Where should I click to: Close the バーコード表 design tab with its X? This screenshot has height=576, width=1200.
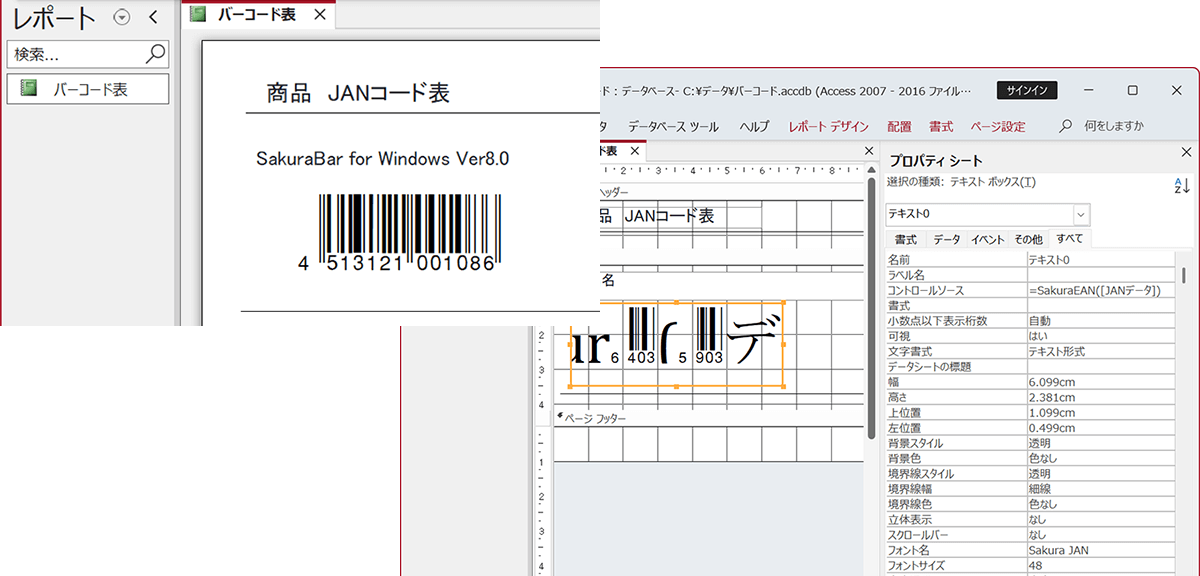tap(634, 151)
